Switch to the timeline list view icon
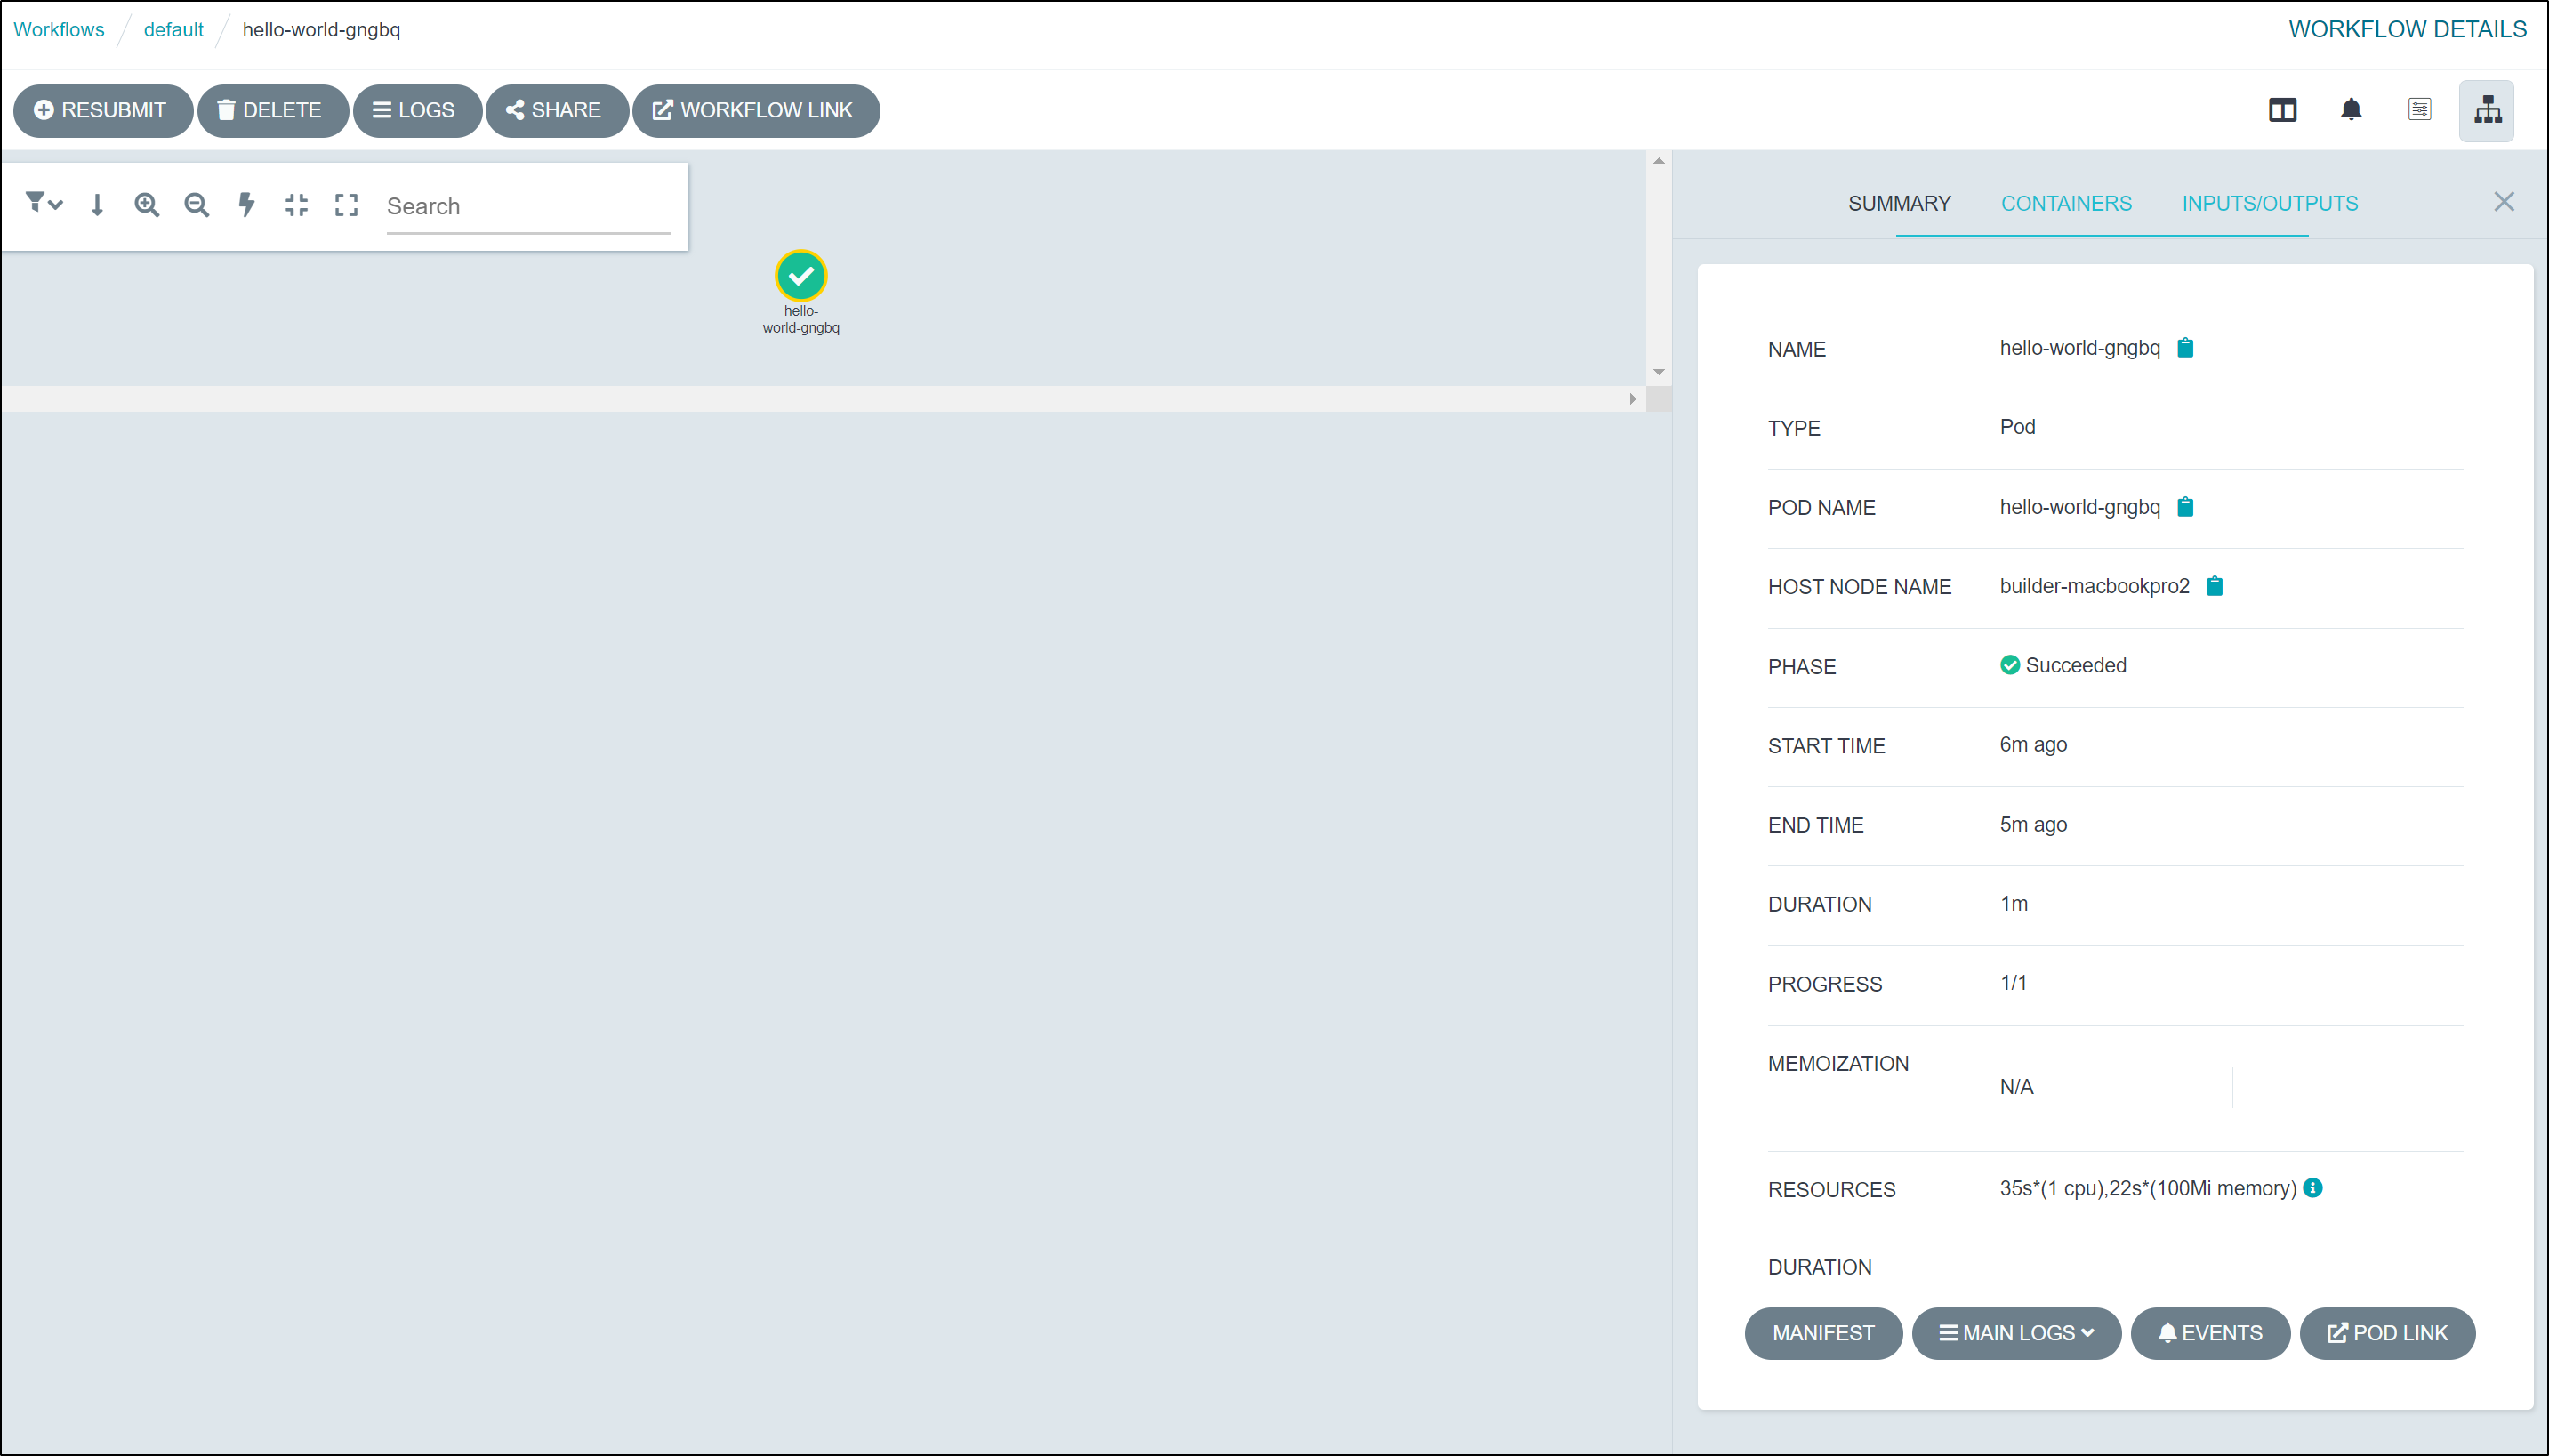 click(2420, 110)
